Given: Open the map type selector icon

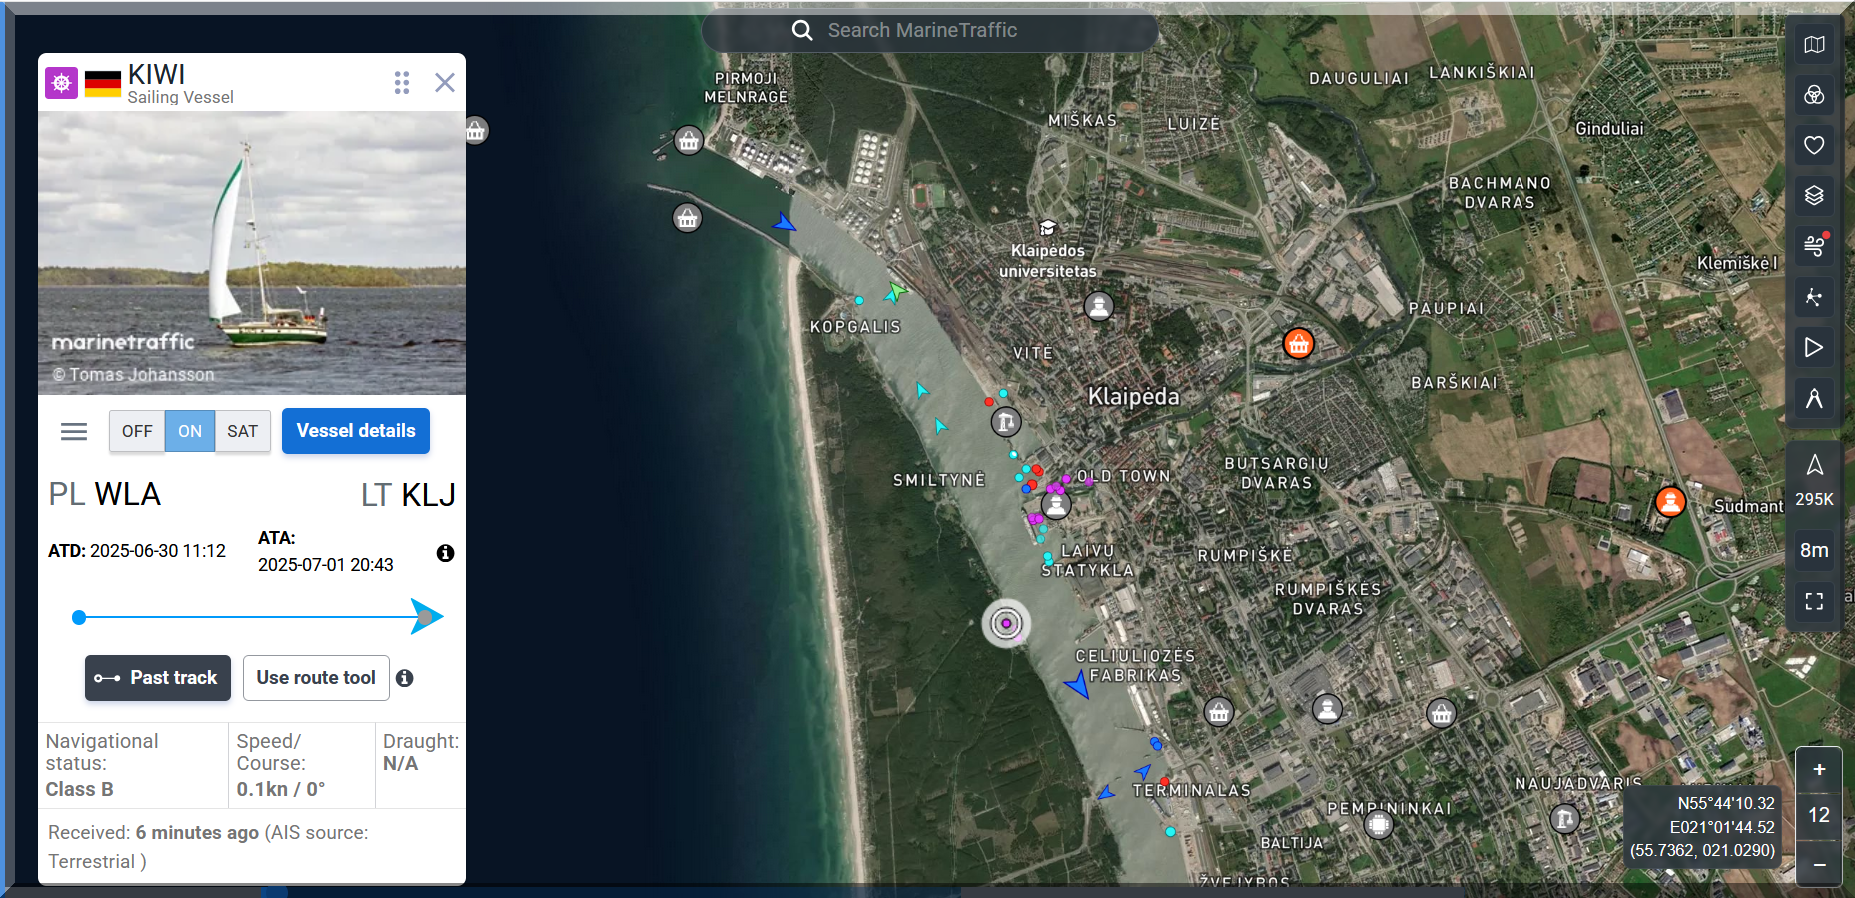Looking at the screenshot, I should 1814,45.
